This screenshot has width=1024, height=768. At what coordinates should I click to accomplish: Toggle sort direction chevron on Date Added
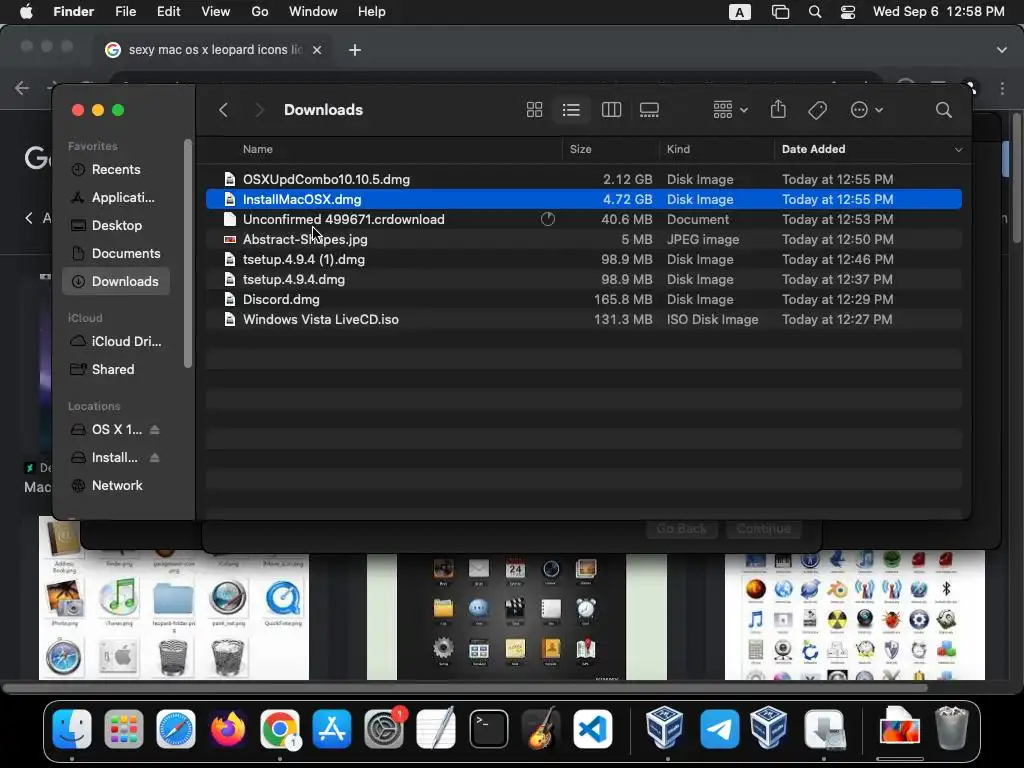point(958,150)
